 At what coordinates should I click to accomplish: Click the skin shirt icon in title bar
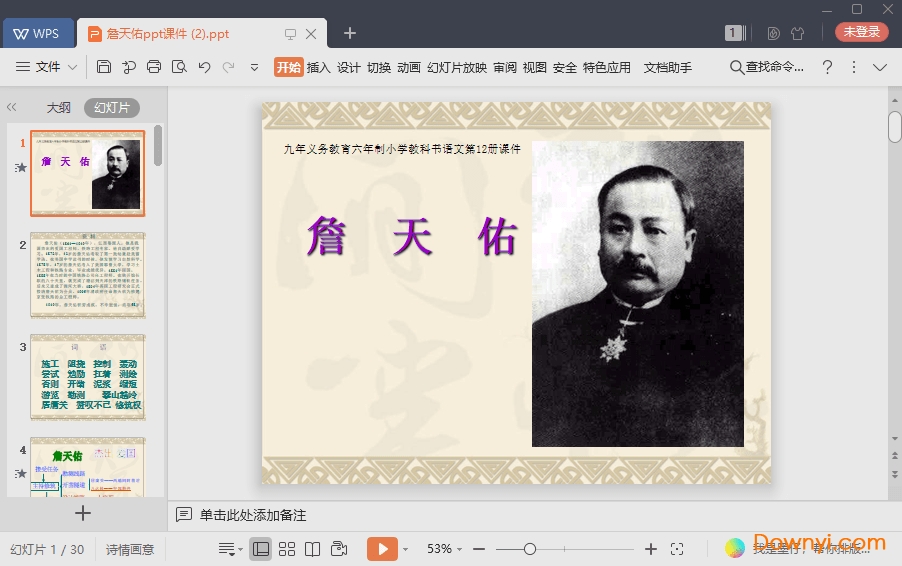click(x=797, y=33)
